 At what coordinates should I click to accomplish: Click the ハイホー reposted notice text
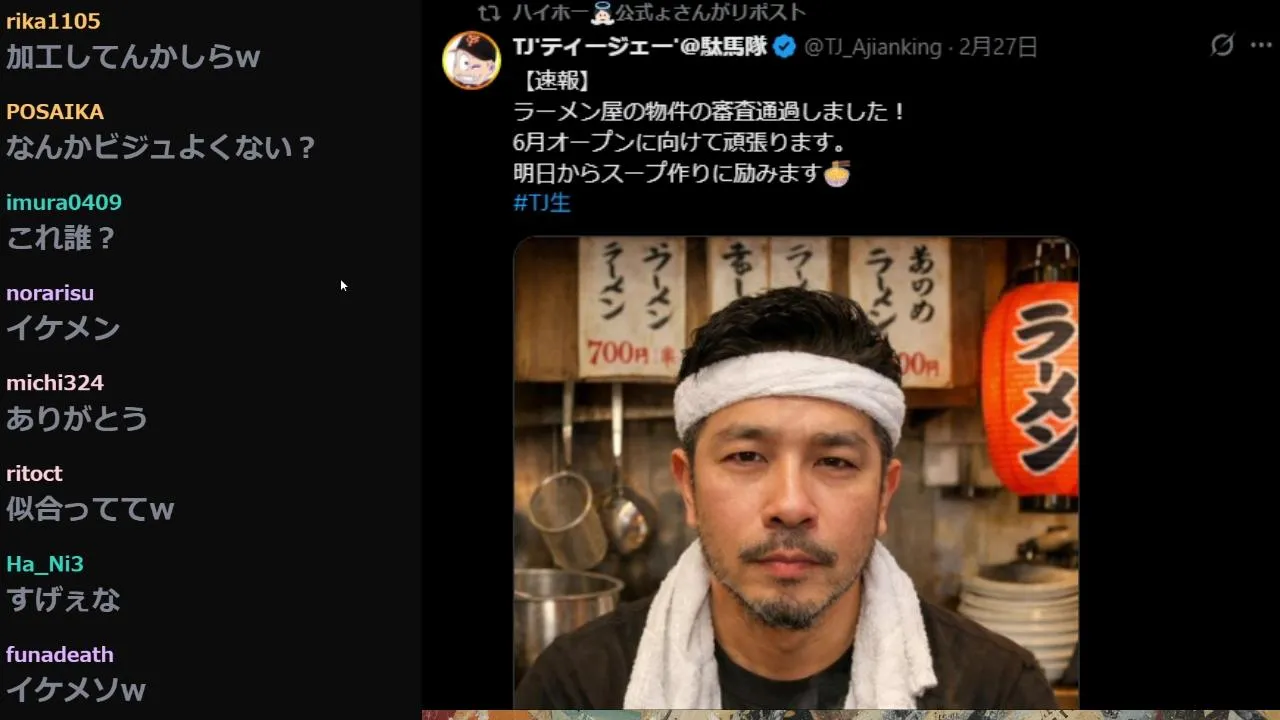[x=659, y=13]
